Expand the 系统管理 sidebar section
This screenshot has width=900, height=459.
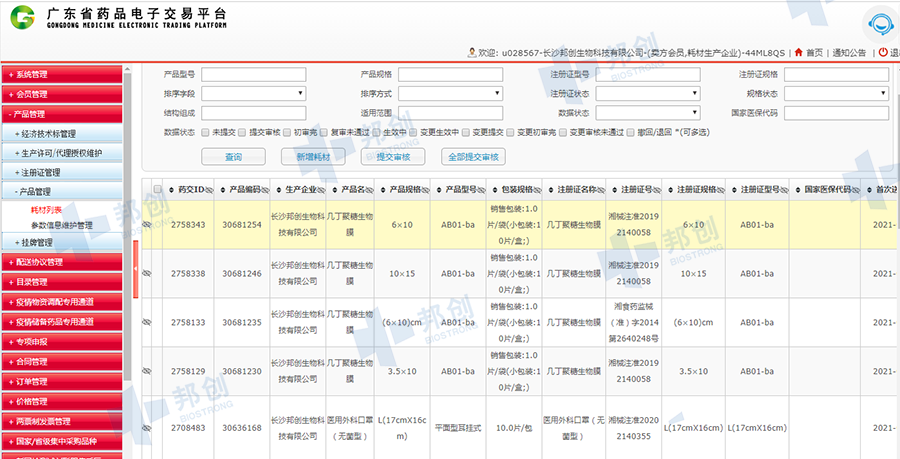(x=62, y=75)
